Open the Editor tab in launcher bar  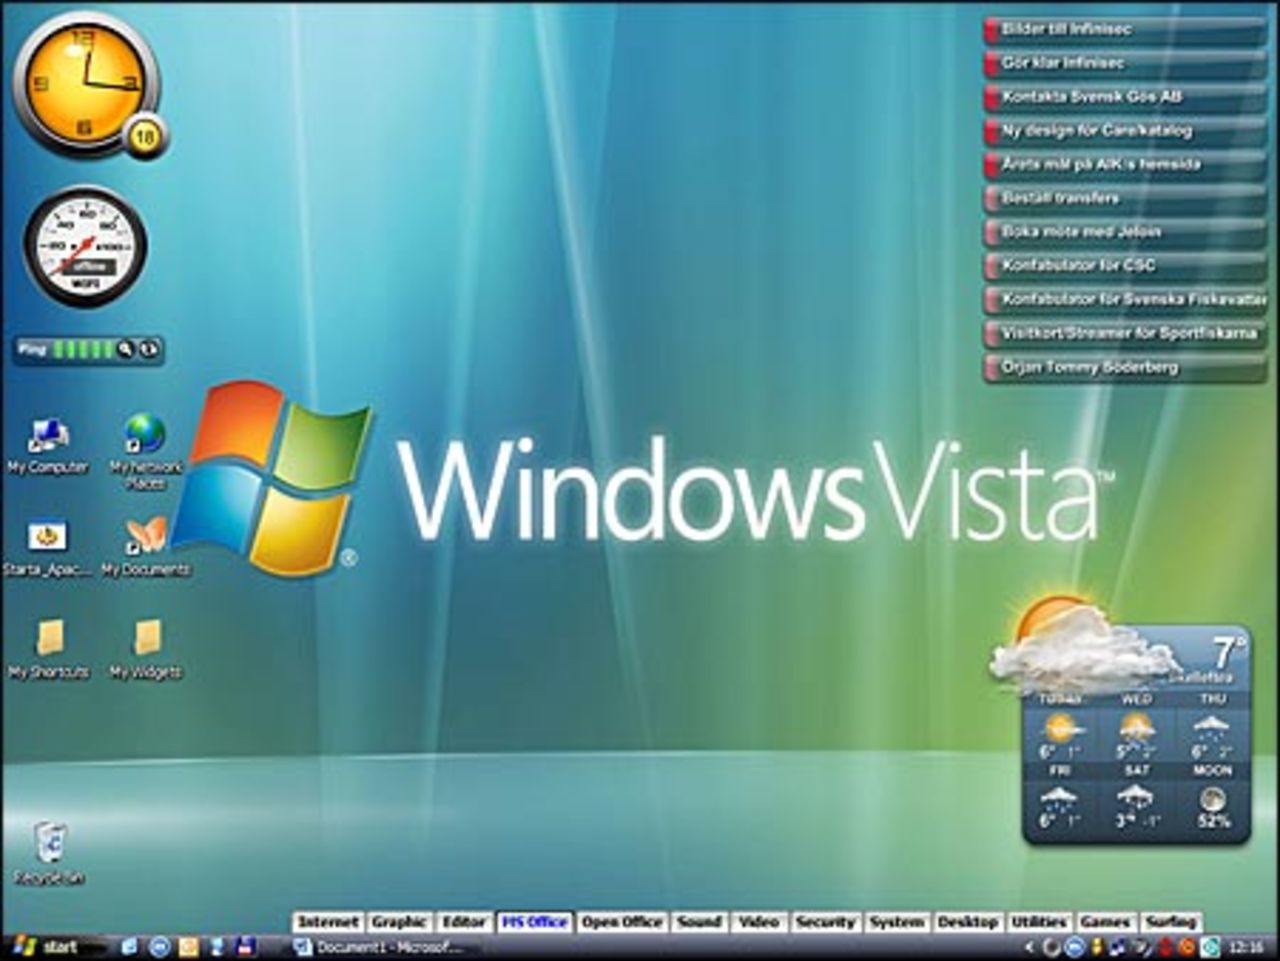point(464,922)
